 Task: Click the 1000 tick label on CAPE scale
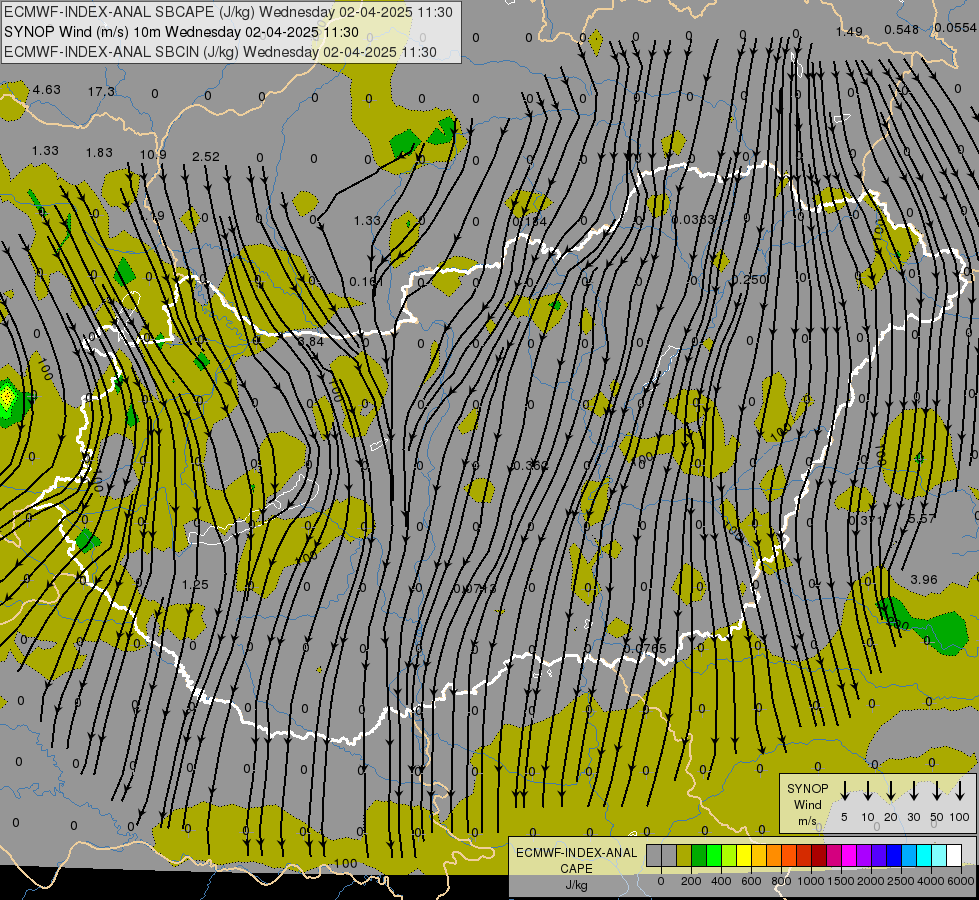[x=810, y=881]
